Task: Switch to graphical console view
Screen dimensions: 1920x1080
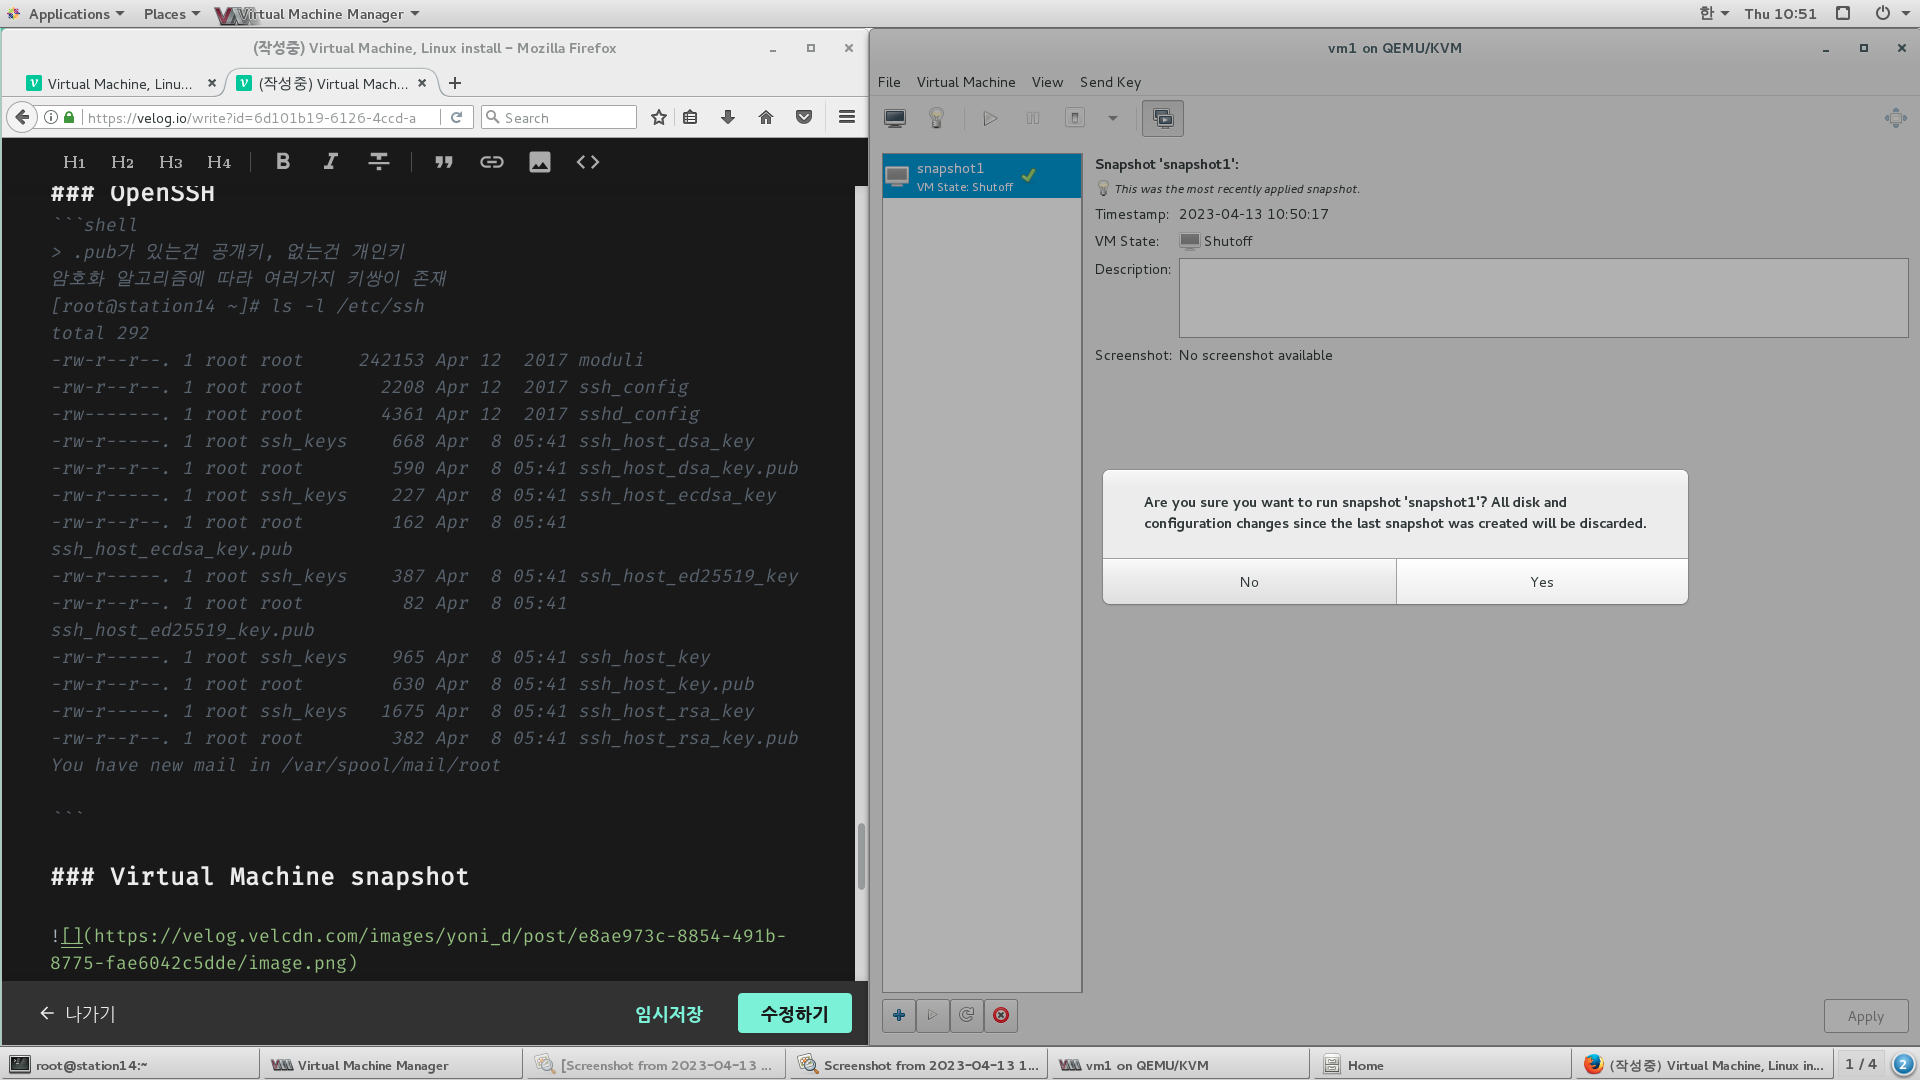Action: [x=894, y=118]
